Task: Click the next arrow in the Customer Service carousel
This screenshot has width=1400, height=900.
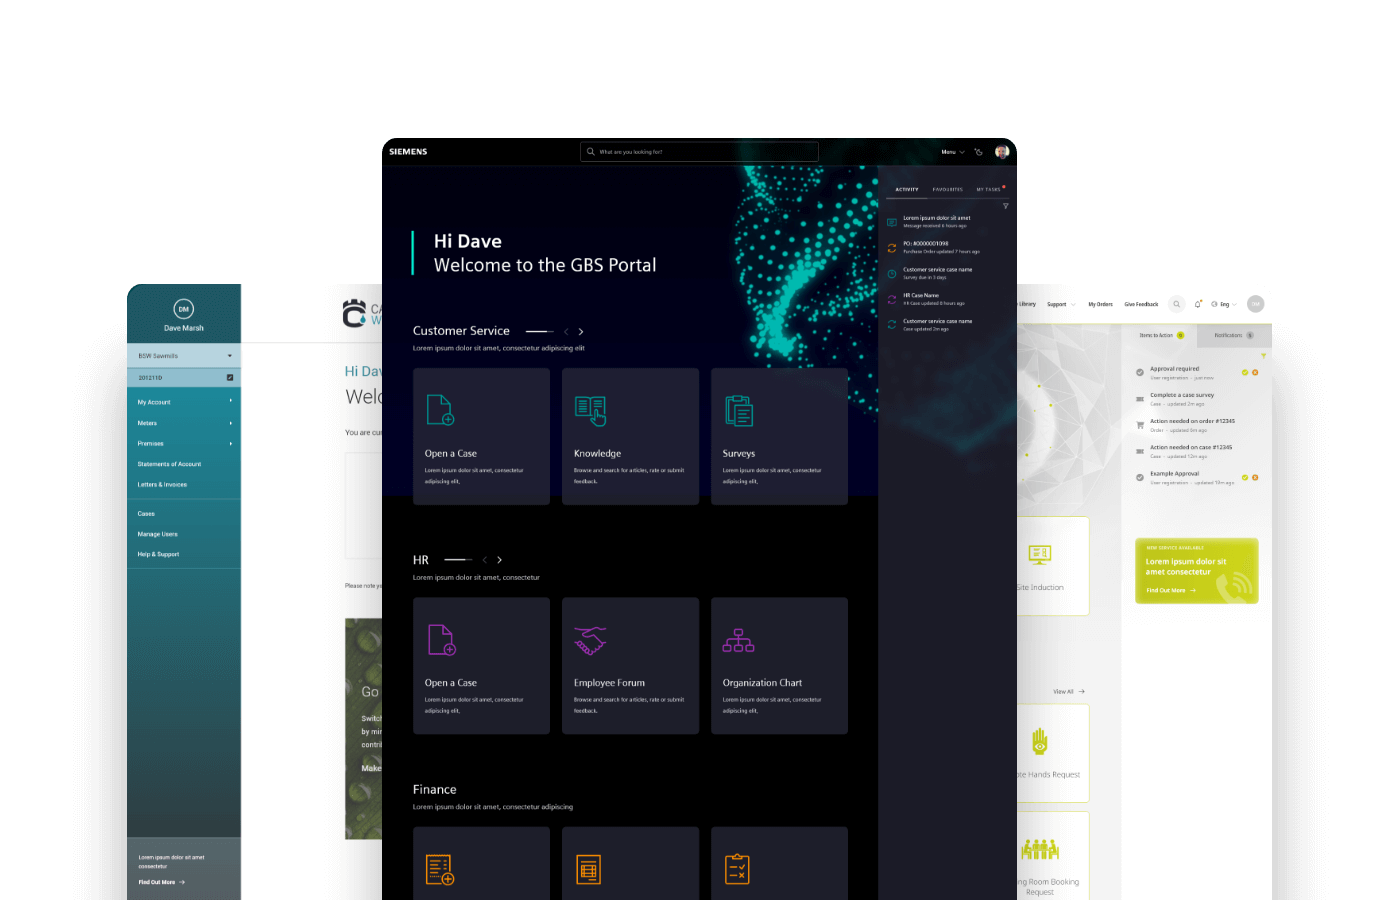Action: coord(581,331)
